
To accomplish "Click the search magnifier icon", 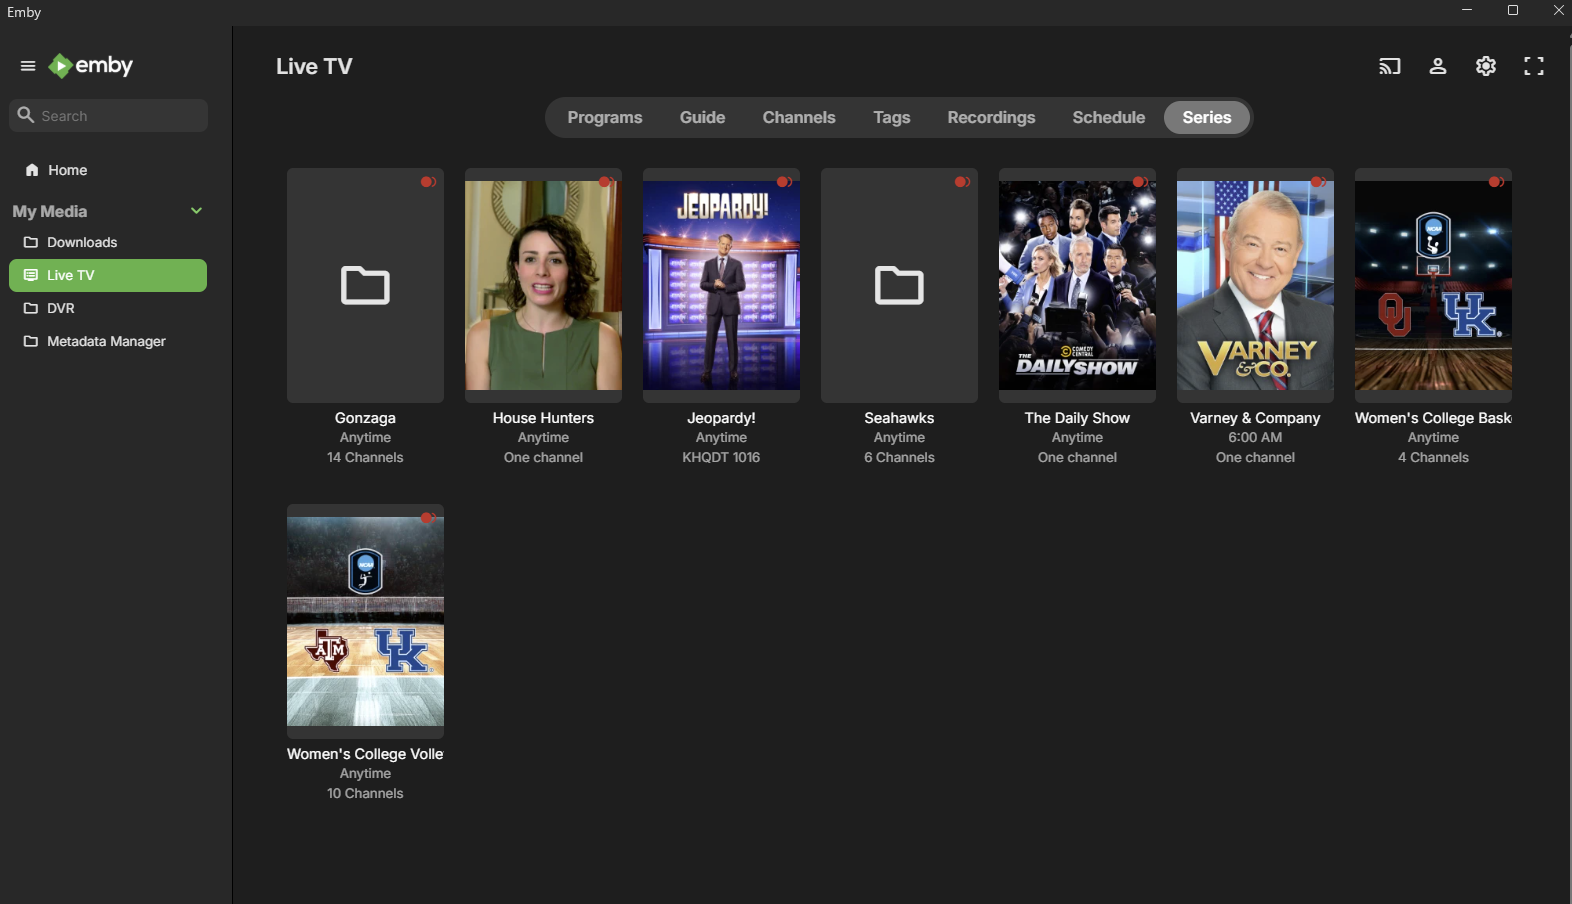I will point(26,115).
